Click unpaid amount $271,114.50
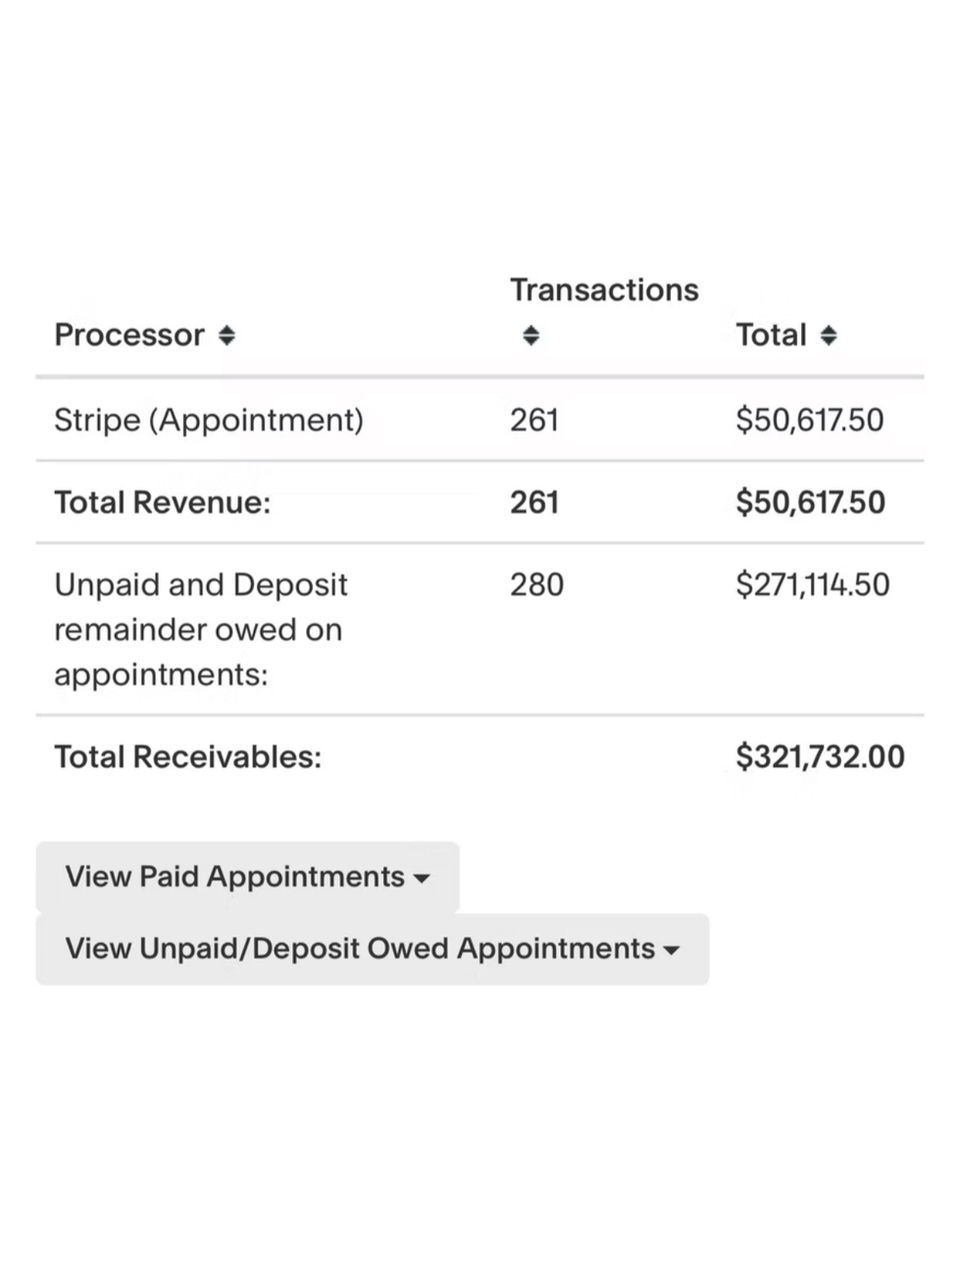 click(x=813, y=585)
